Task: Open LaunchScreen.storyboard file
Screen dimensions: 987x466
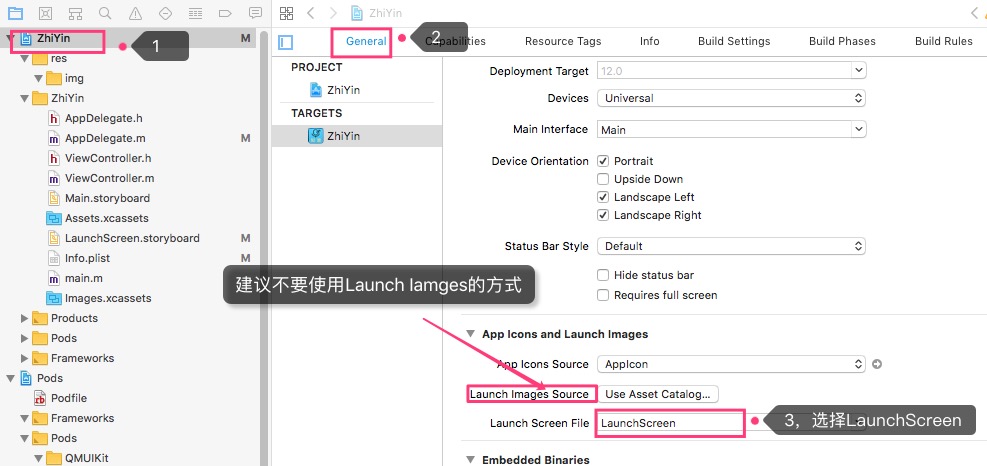Action: [132, 238]
